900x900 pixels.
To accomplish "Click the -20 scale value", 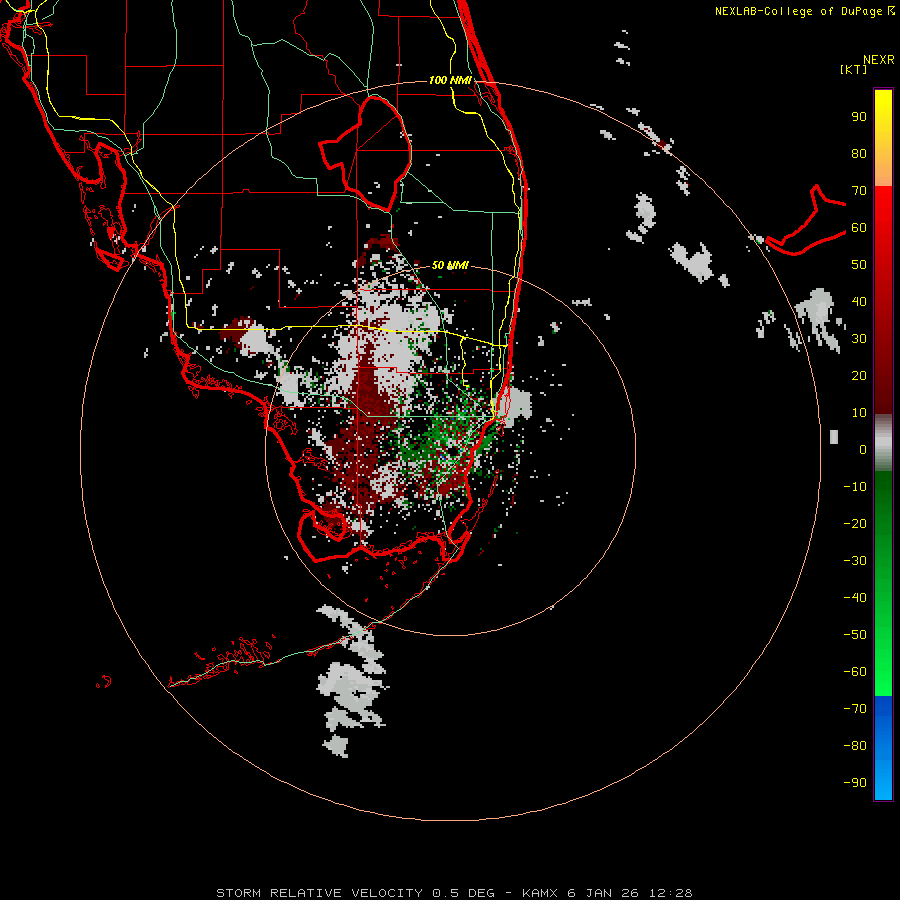I will [x=855, y=523].
